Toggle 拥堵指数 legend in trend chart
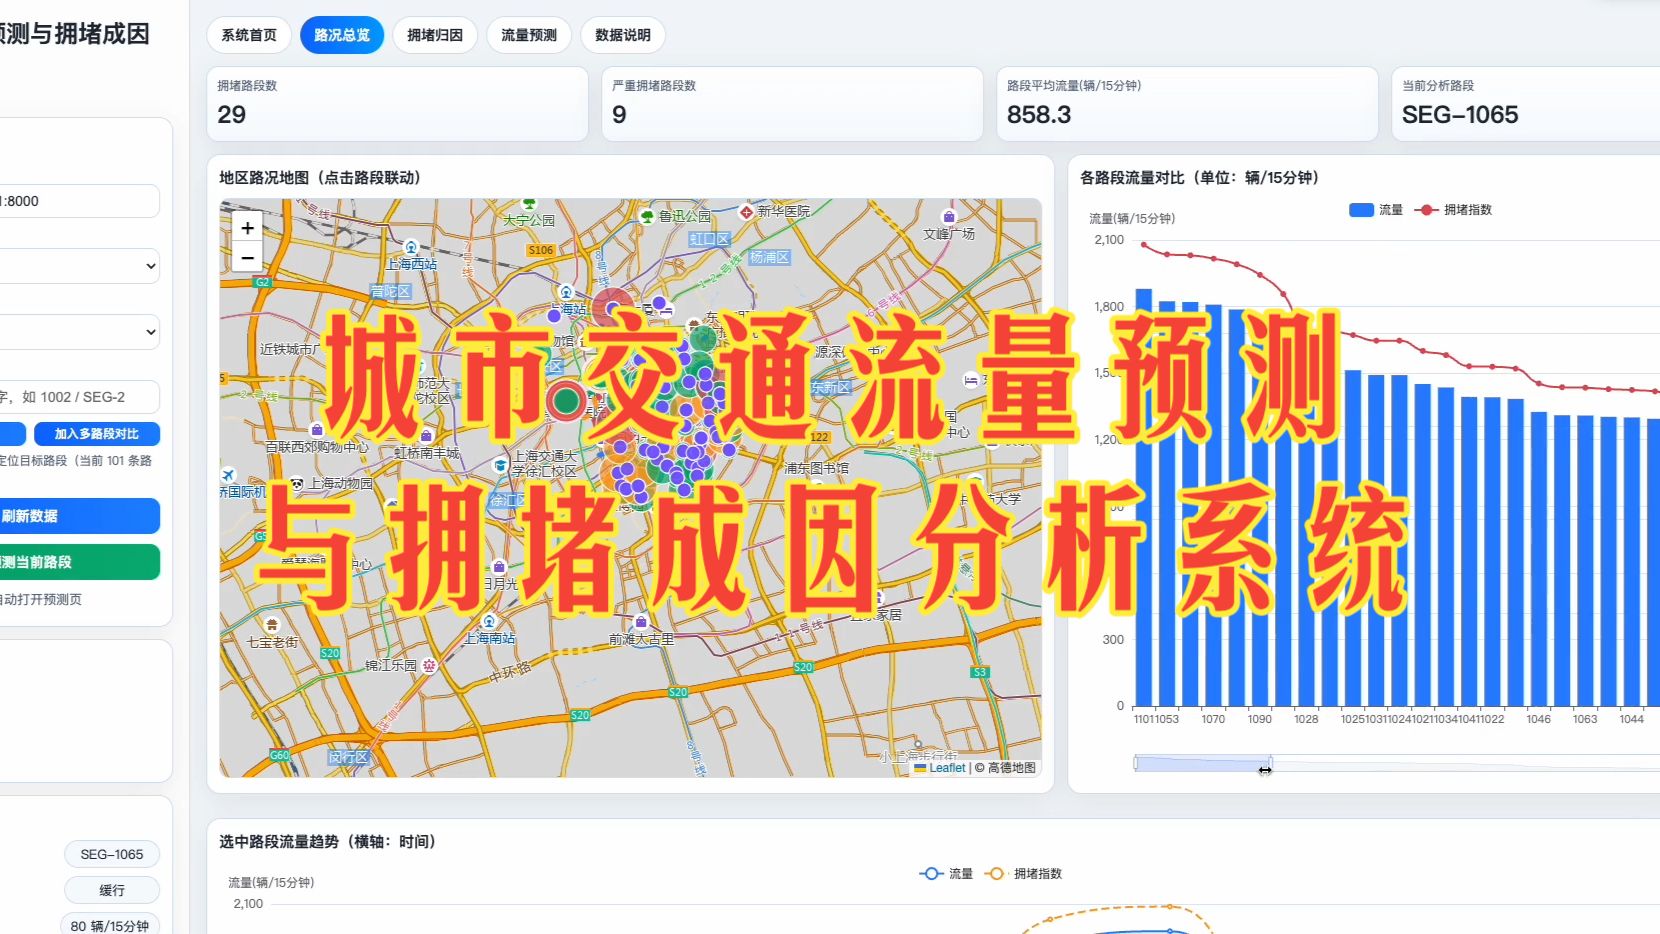 (x=1023, y=874)
